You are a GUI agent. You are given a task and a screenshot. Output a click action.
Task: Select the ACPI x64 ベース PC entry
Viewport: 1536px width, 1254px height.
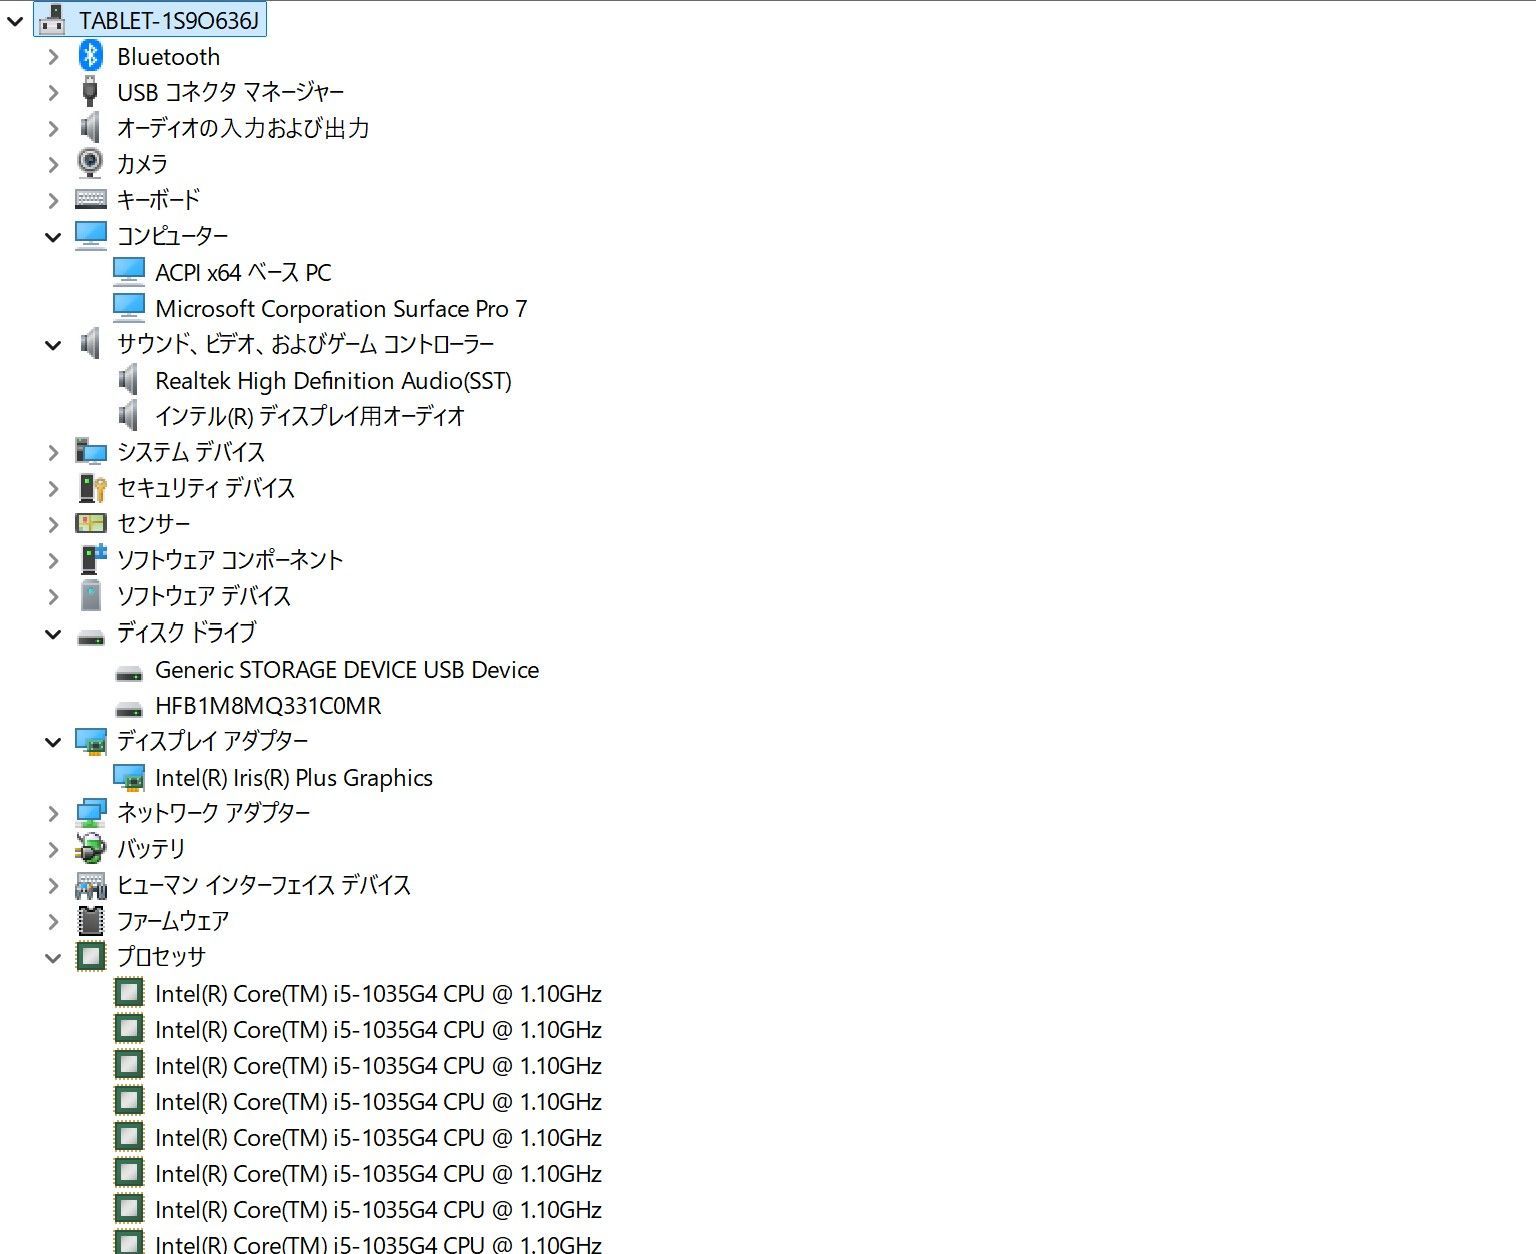pyautogui.click(x=243, y=272)
